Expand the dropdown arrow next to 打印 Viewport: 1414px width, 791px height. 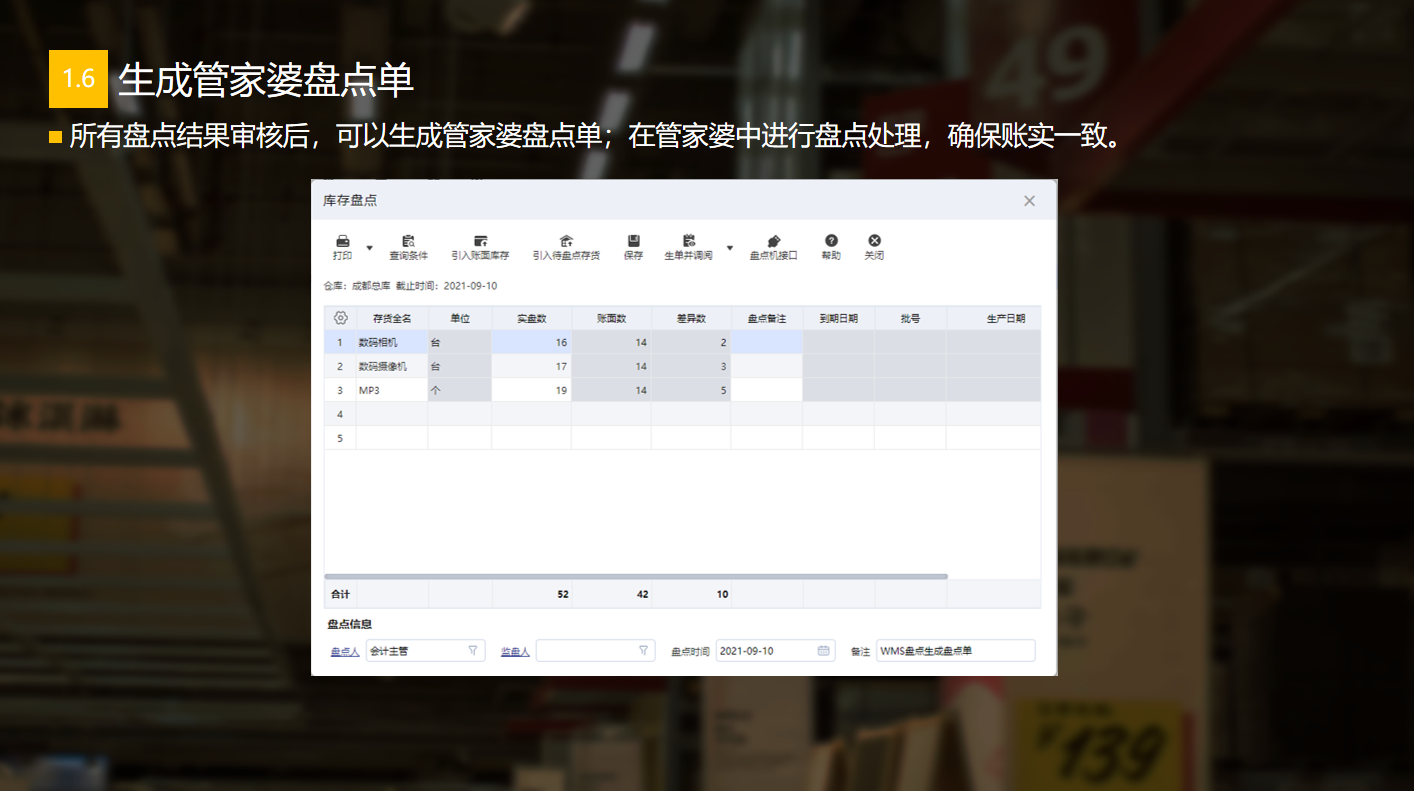[369, 248]
